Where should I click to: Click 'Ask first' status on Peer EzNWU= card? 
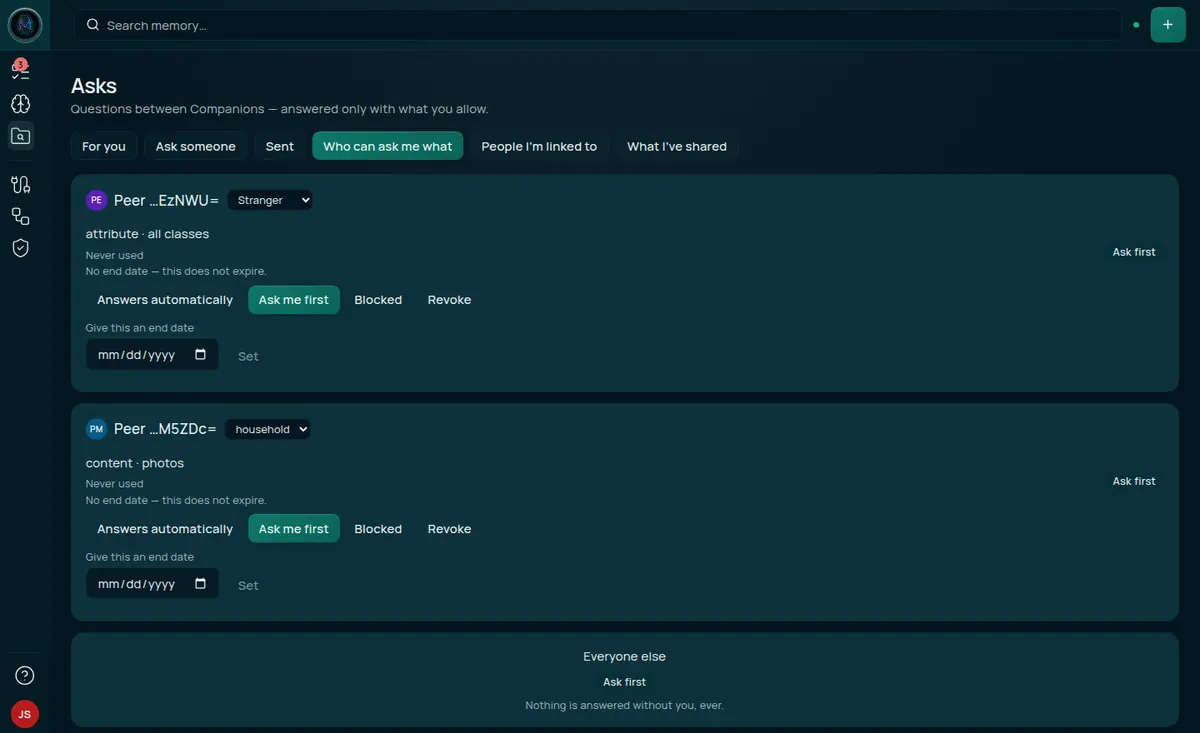[1134, 252]
